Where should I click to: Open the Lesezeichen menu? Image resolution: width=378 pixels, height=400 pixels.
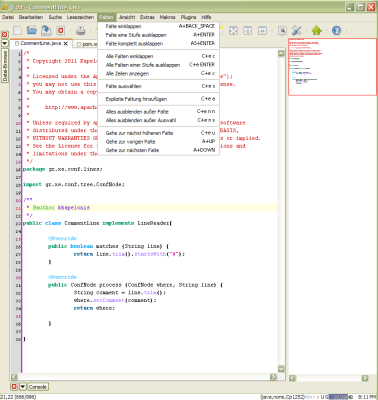click(80, 17)
